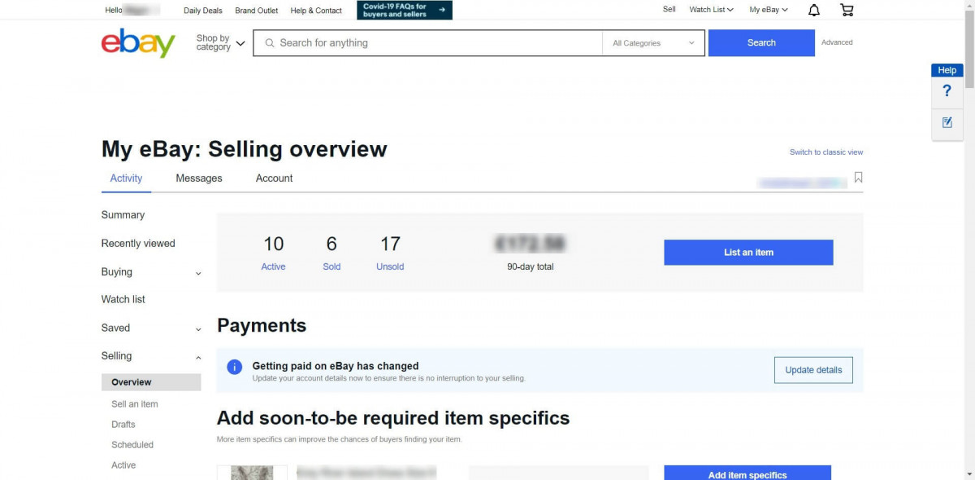Click the blue Search button
This screenshot has height=481, width=977.
(761, 43)
